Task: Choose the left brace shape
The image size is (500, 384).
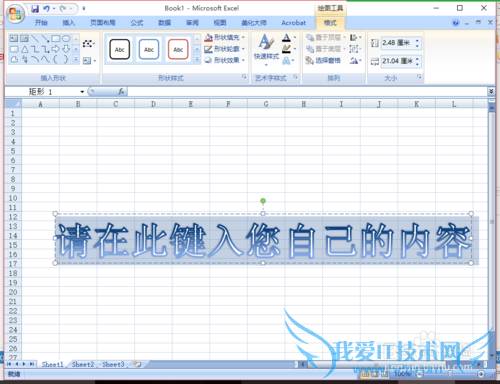Action: pyautogui.click(x=56, y=60)
